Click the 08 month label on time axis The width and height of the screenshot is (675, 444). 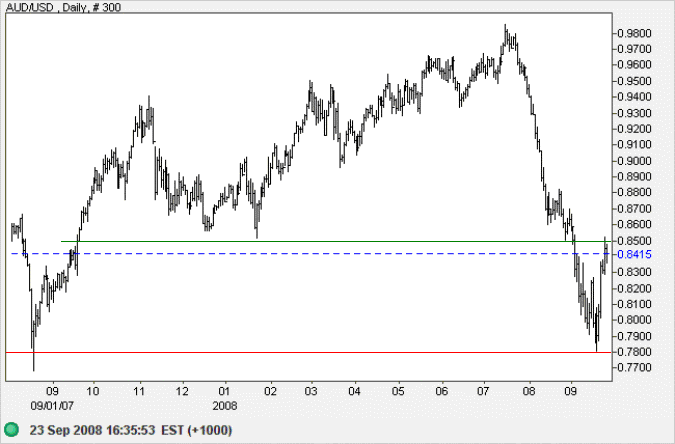click(x=529, y=391)
